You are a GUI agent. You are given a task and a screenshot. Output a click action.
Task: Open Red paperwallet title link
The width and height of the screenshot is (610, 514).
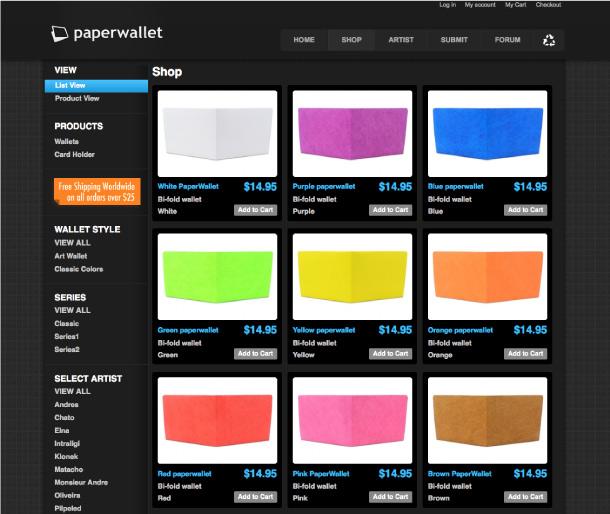tap(184, 474)
